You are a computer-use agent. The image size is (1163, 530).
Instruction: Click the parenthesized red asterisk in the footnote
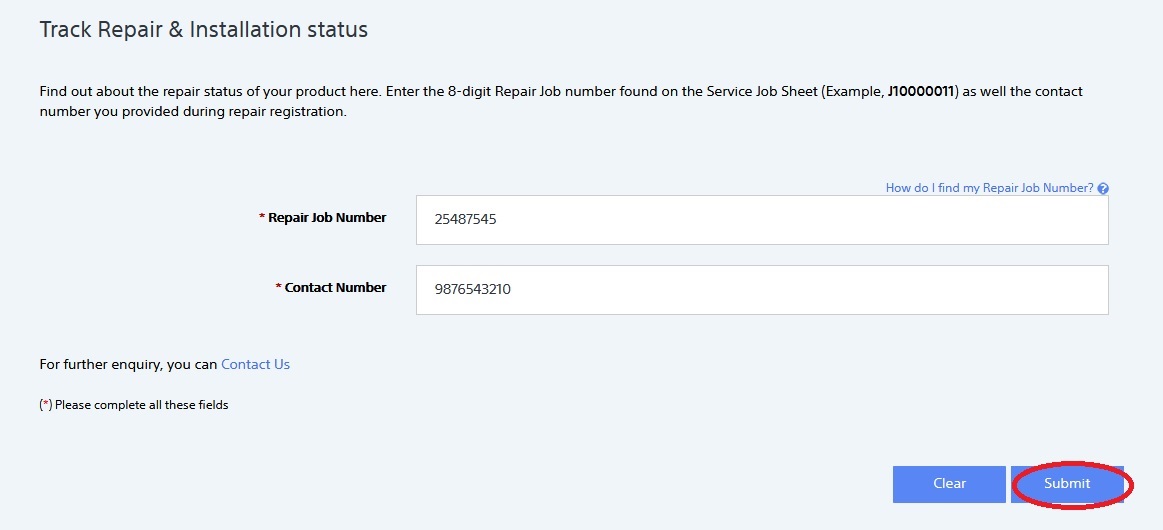click(45, 405)
